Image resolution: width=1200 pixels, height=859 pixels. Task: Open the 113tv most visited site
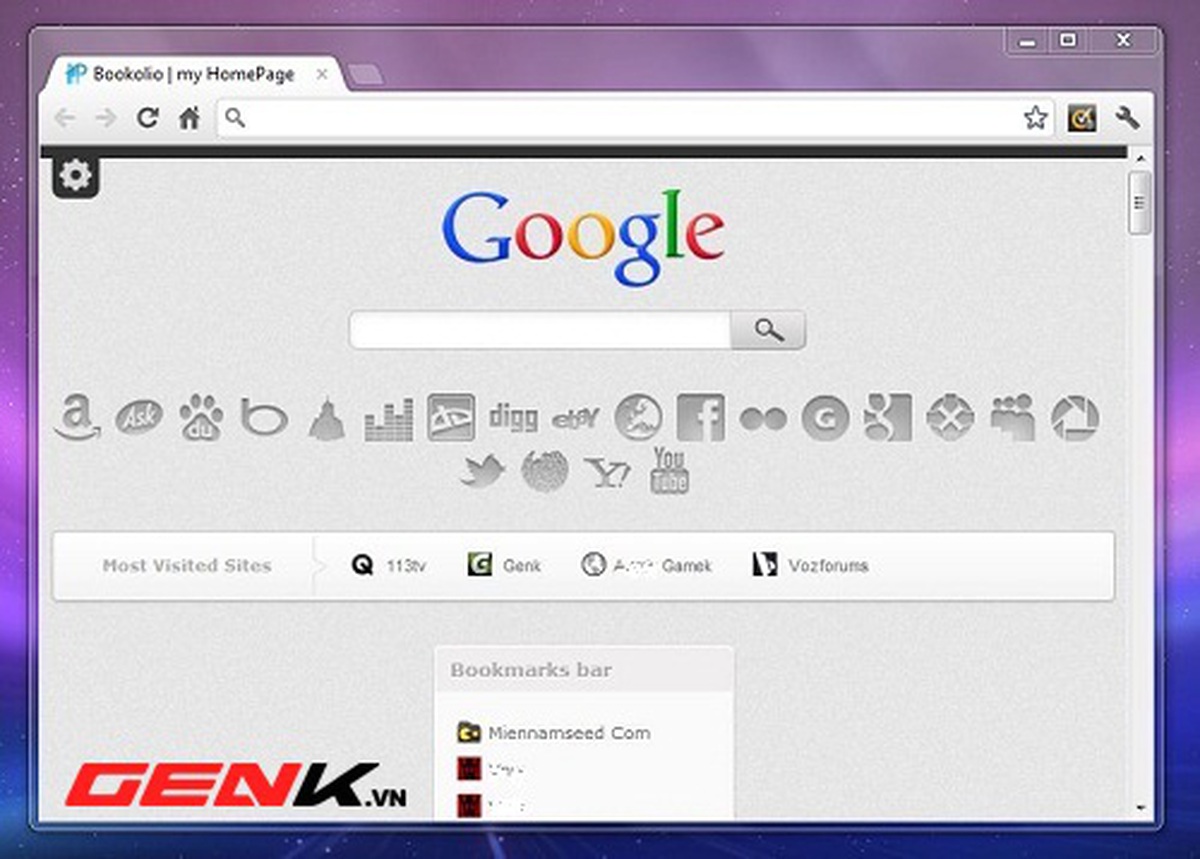(x=389, y=565)
